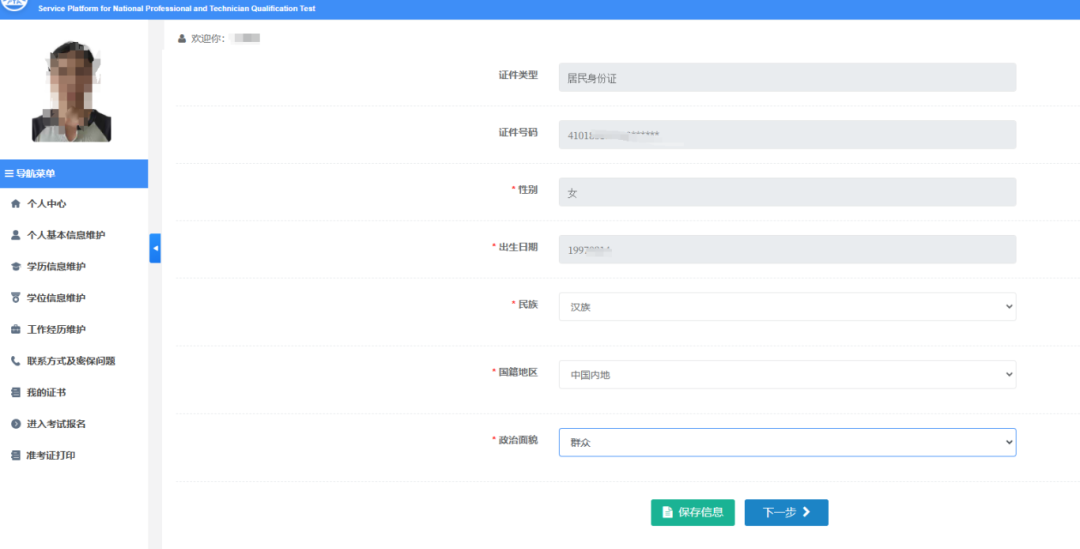Screen dimensions: 1080x549
Task: Click the home icon beside 个人中心
Action: [x=16, y=204]
